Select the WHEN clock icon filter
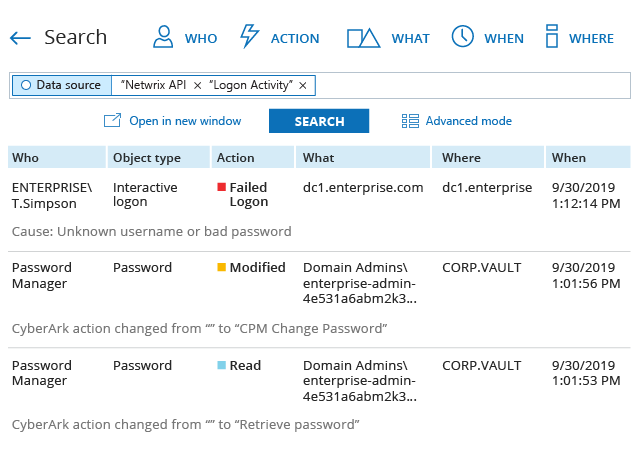The image size is (640, 450). coord(462,37)
